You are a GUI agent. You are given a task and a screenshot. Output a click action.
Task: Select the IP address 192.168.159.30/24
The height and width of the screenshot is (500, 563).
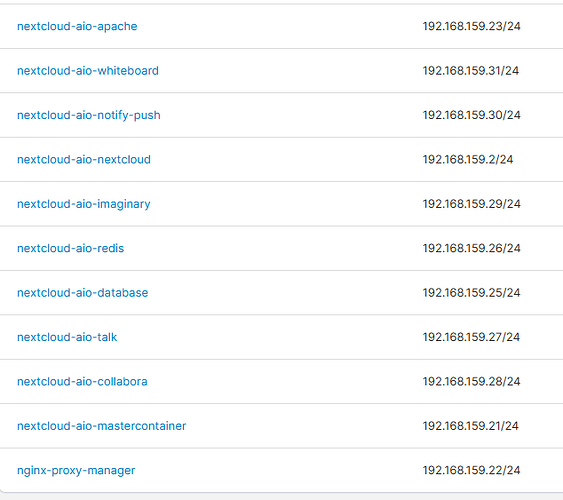point(471,115)
